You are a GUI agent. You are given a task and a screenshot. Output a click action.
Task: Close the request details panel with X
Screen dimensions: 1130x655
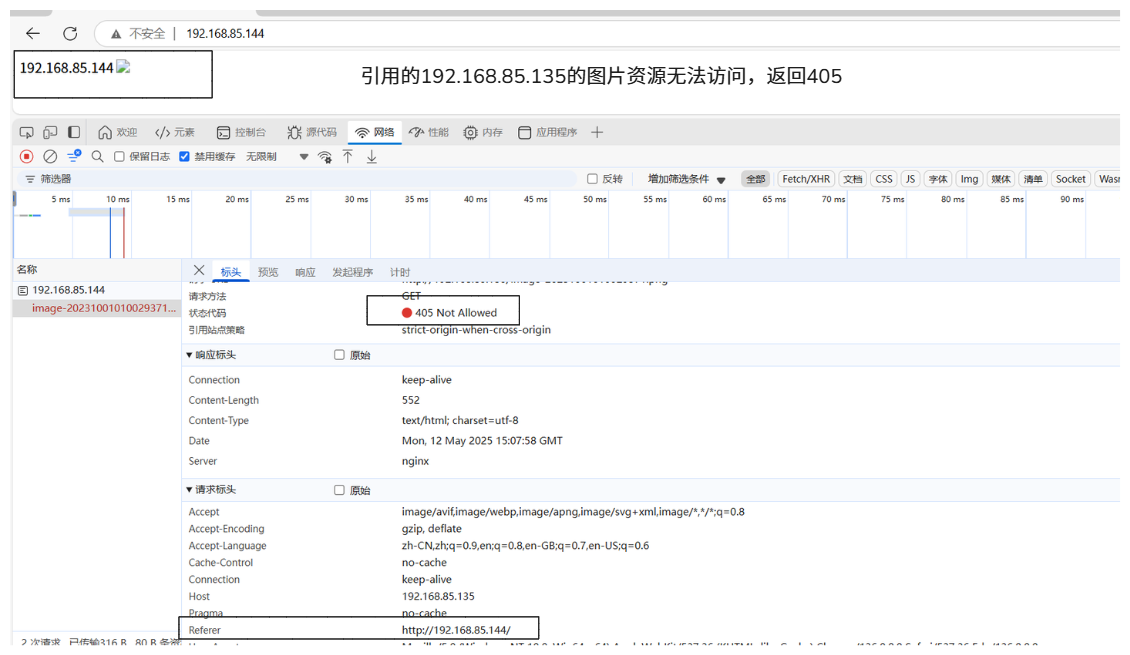[199, 270]
